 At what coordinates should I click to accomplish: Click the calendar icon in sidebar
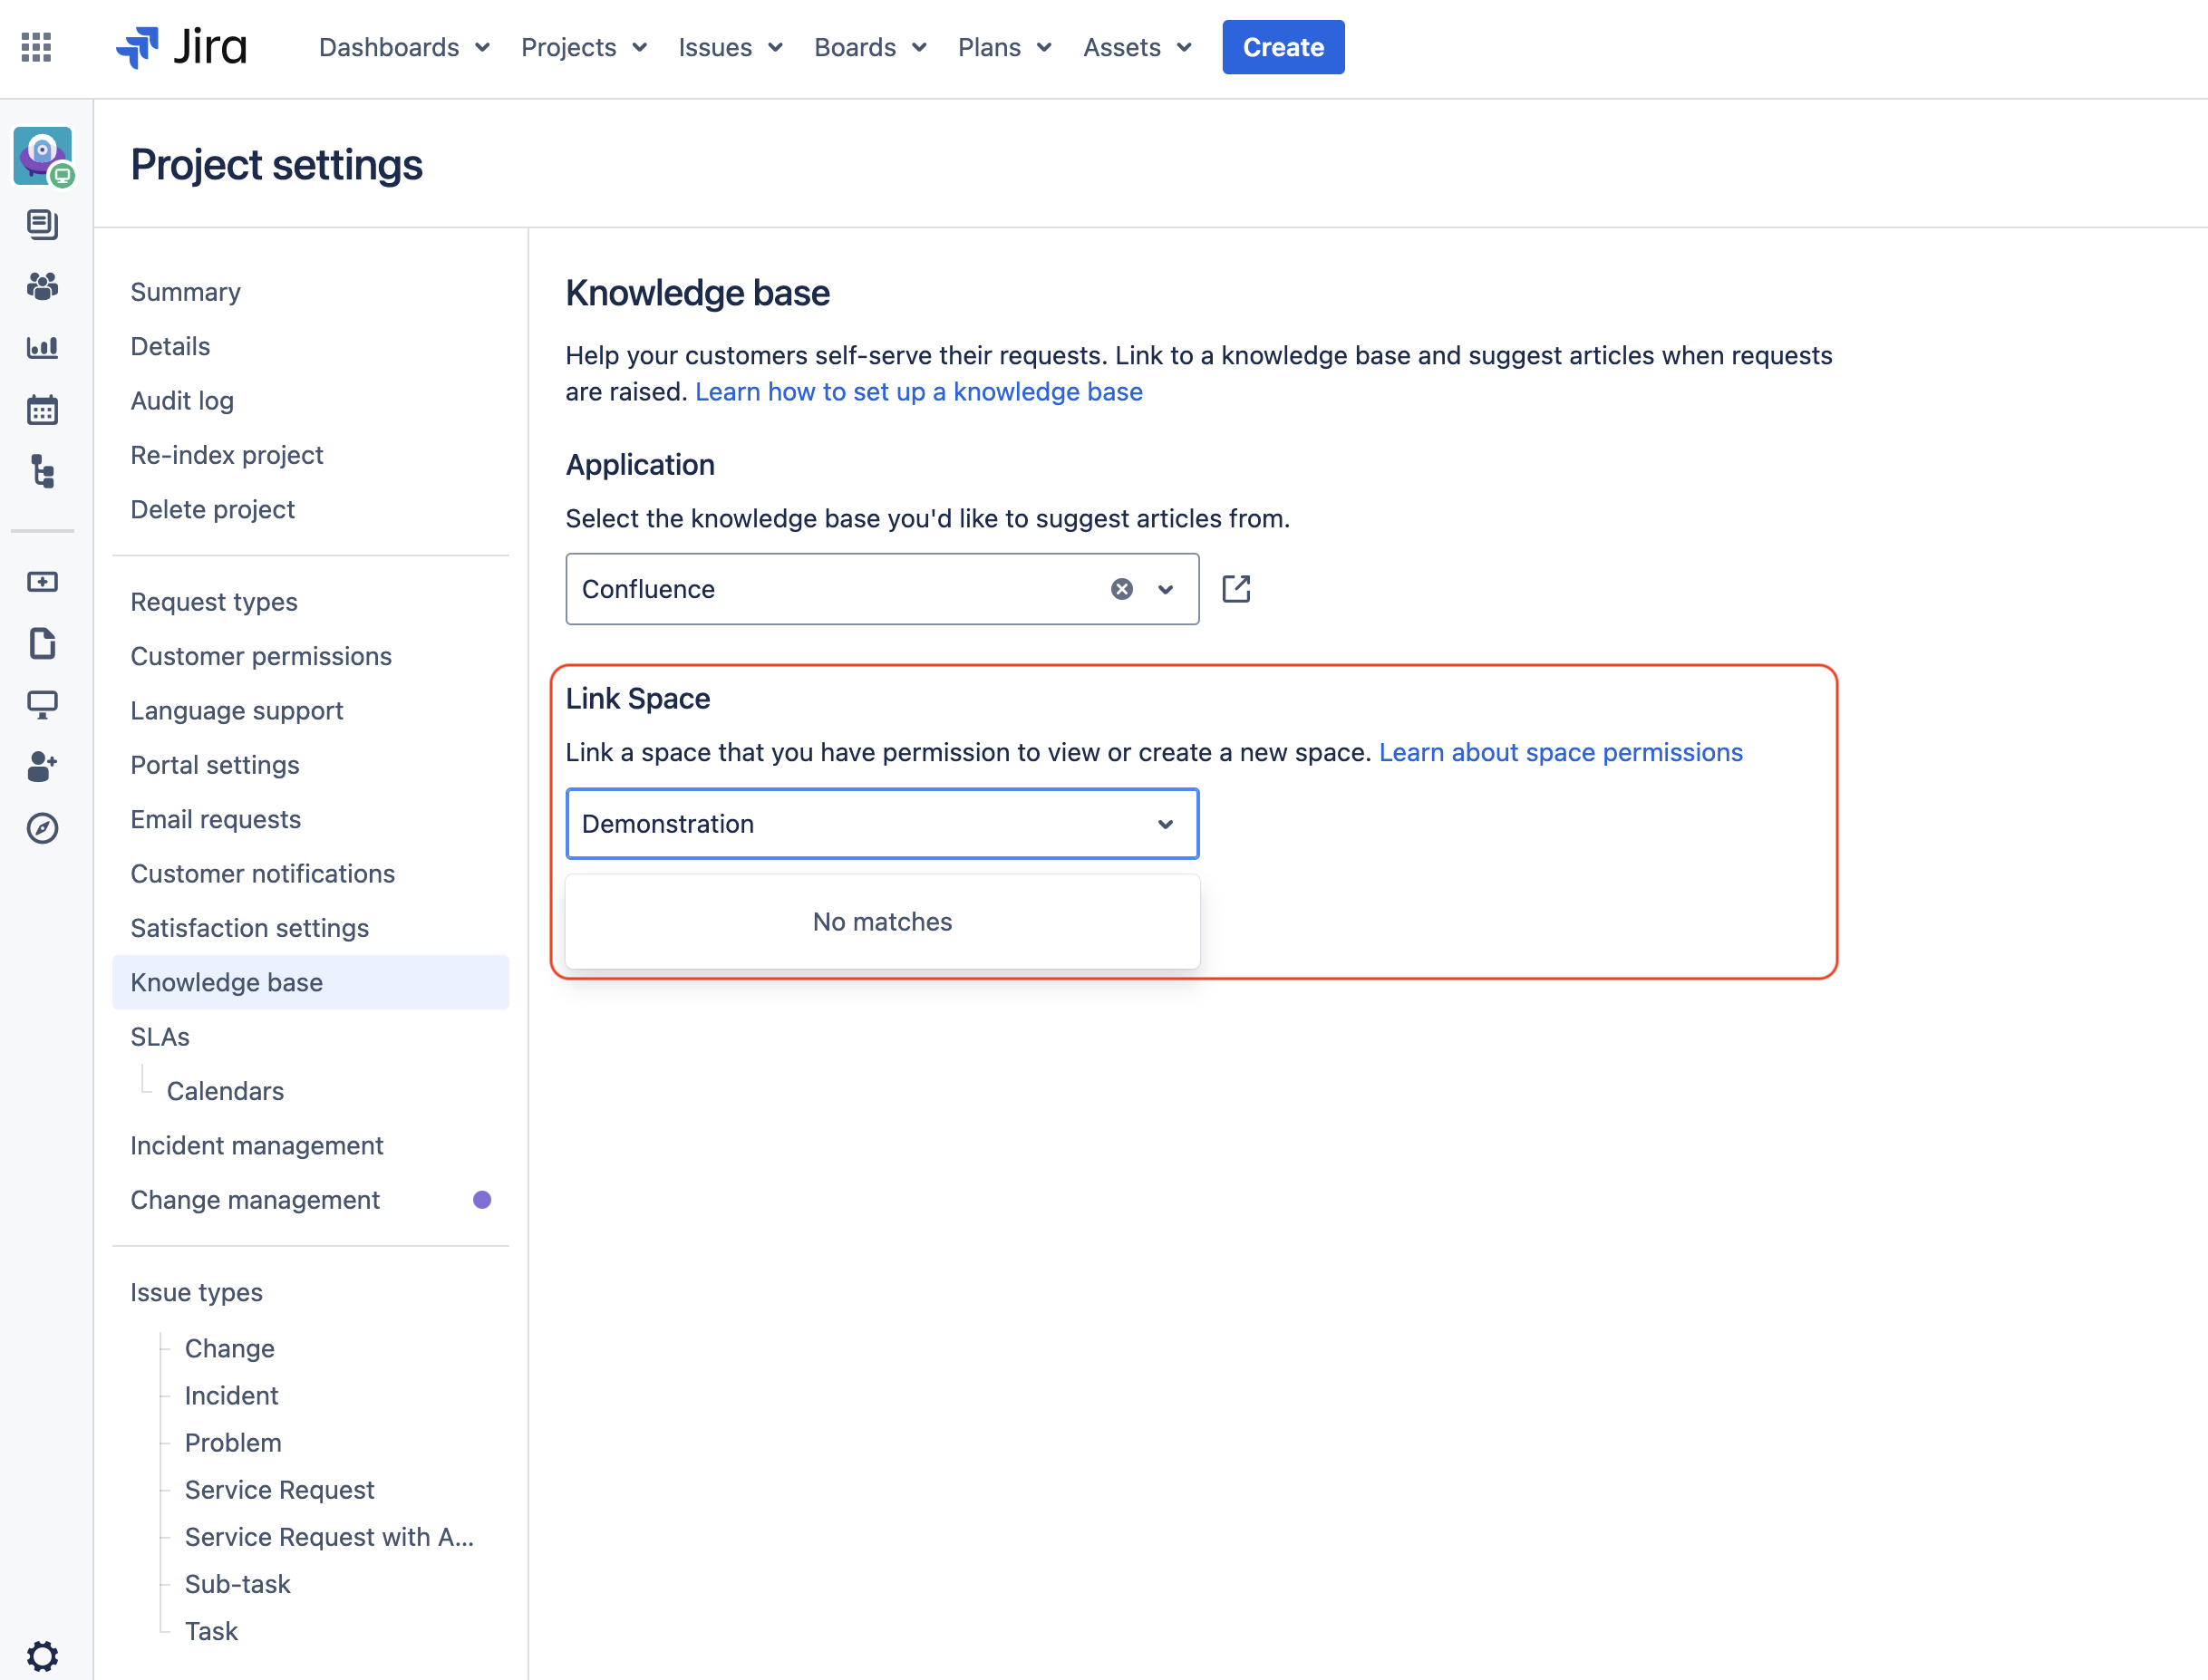tap(42, 410)
